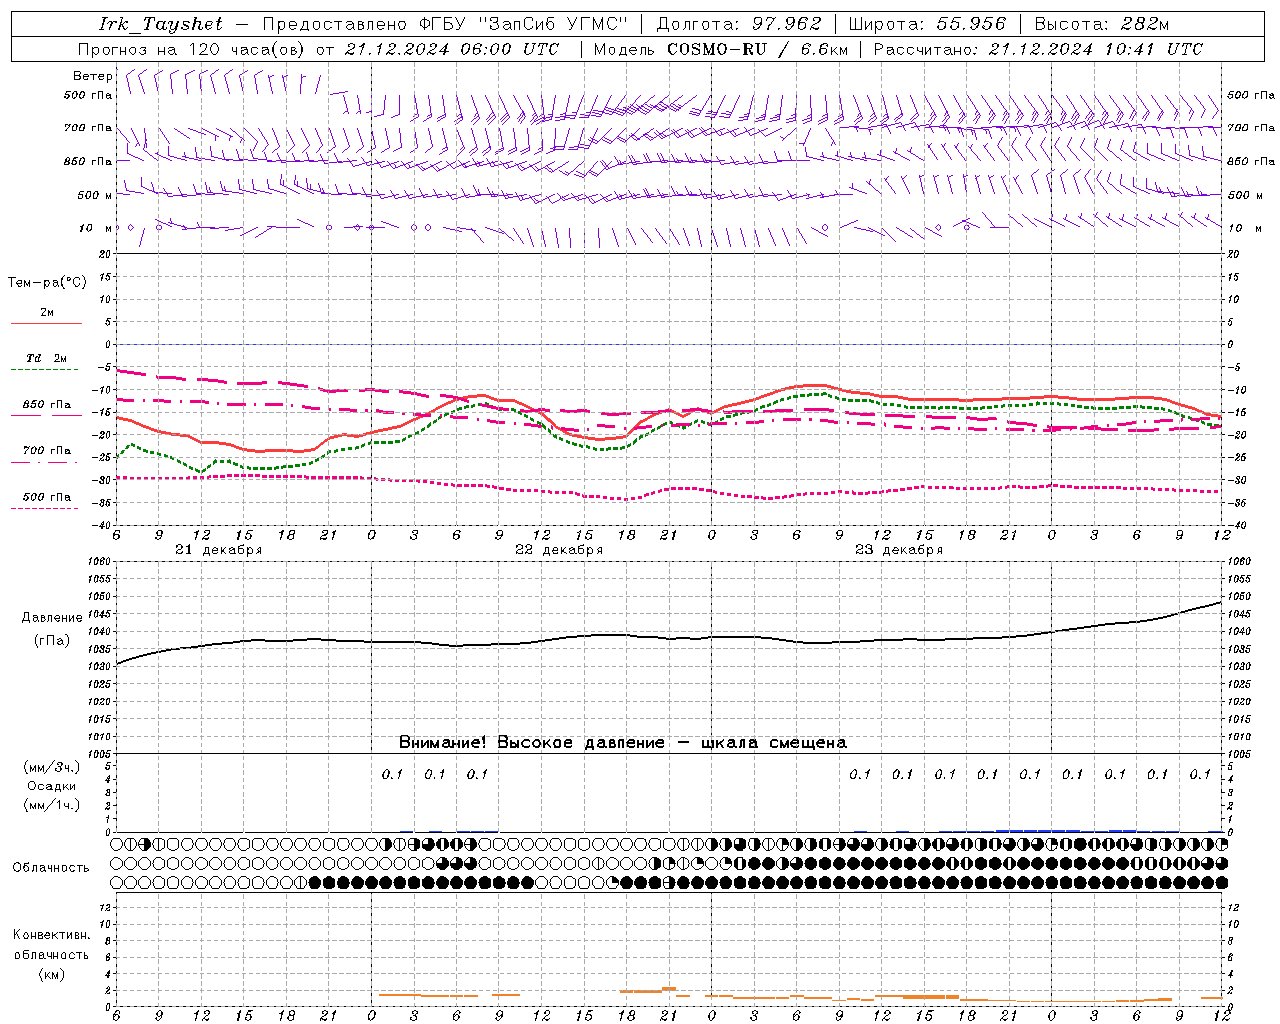Click the blue precipitation bar in Осадки chart
This screenshot has height=1024, width=1280.
[x=1038, y=830]
